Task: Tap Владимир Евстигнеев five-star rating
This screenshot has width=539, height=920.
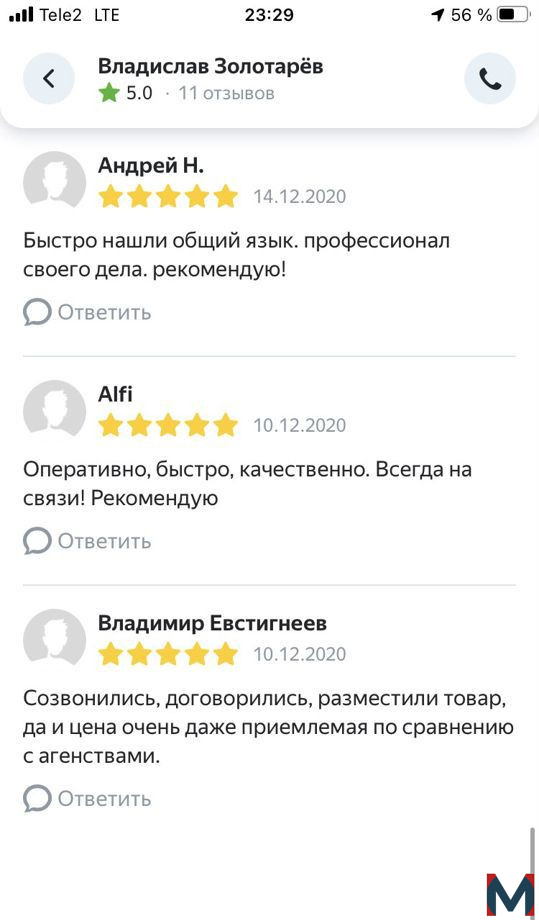Action: coord(168,654)
